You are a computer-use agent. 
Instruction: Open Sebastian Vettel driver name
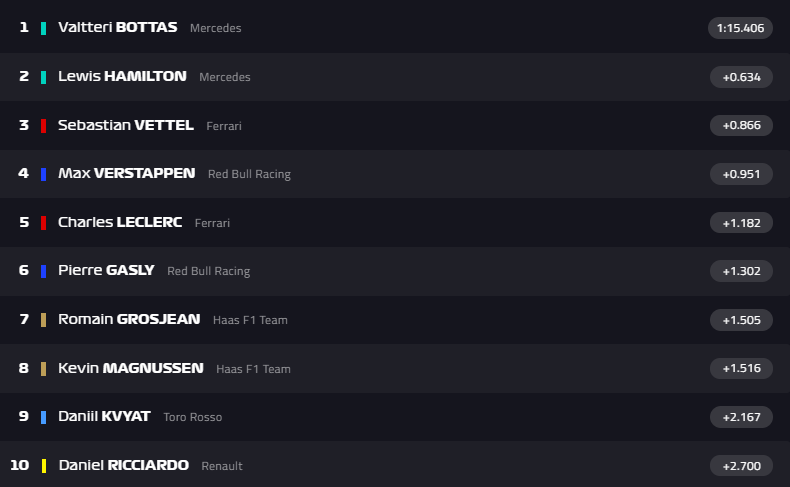[126, 125]
